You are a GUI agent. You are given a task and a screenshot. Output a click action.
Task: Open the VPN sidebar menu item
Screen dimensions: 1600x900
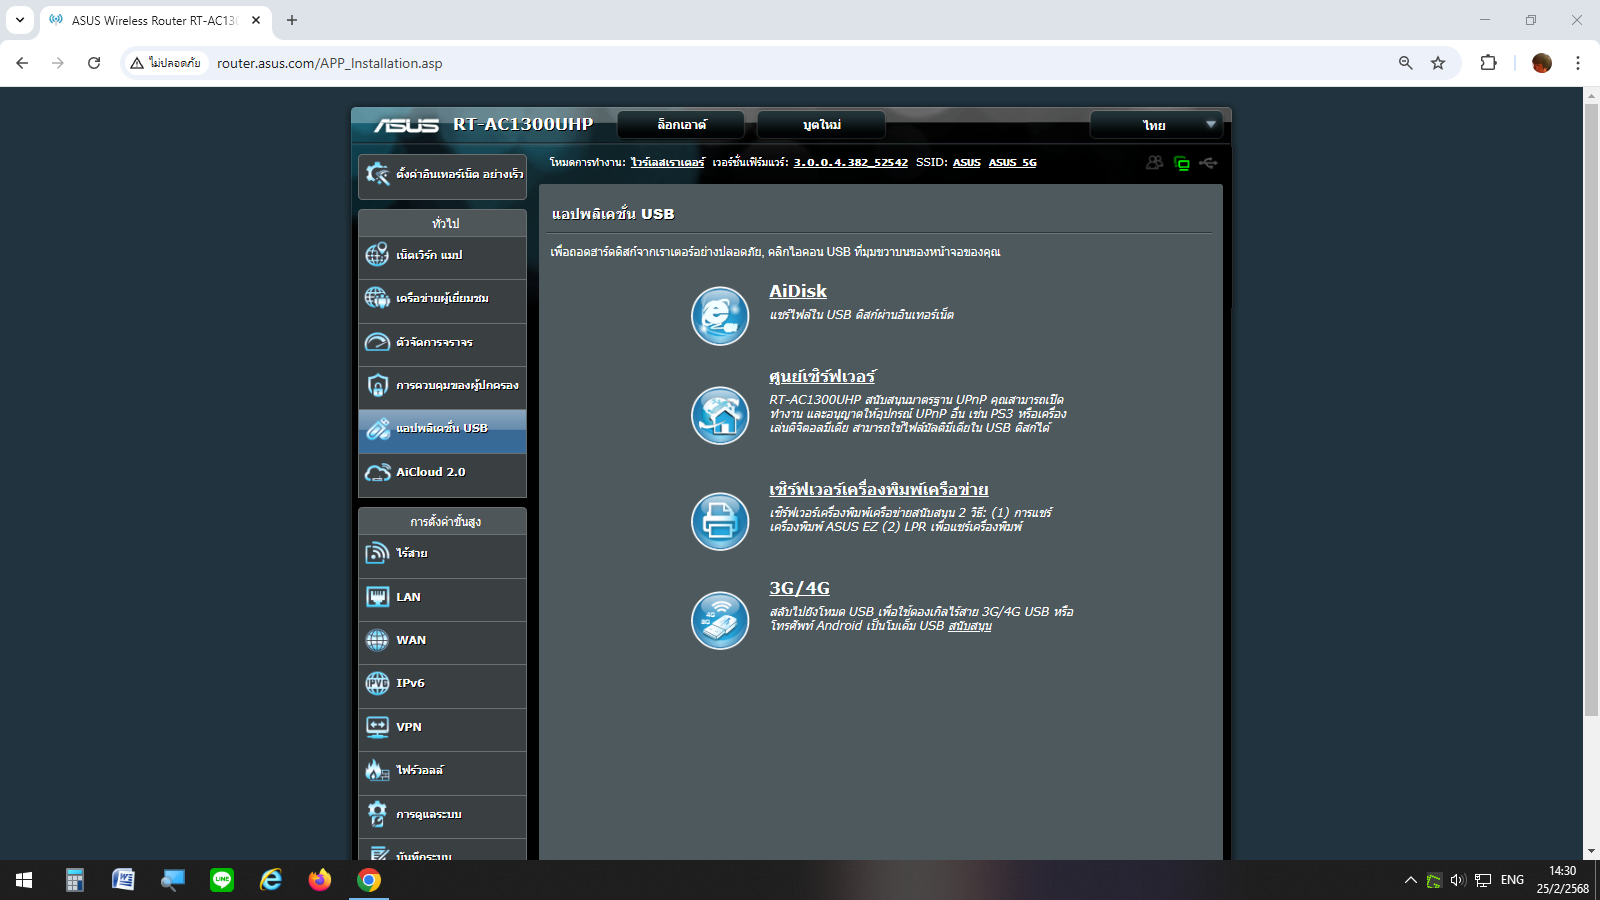(442, 727)
